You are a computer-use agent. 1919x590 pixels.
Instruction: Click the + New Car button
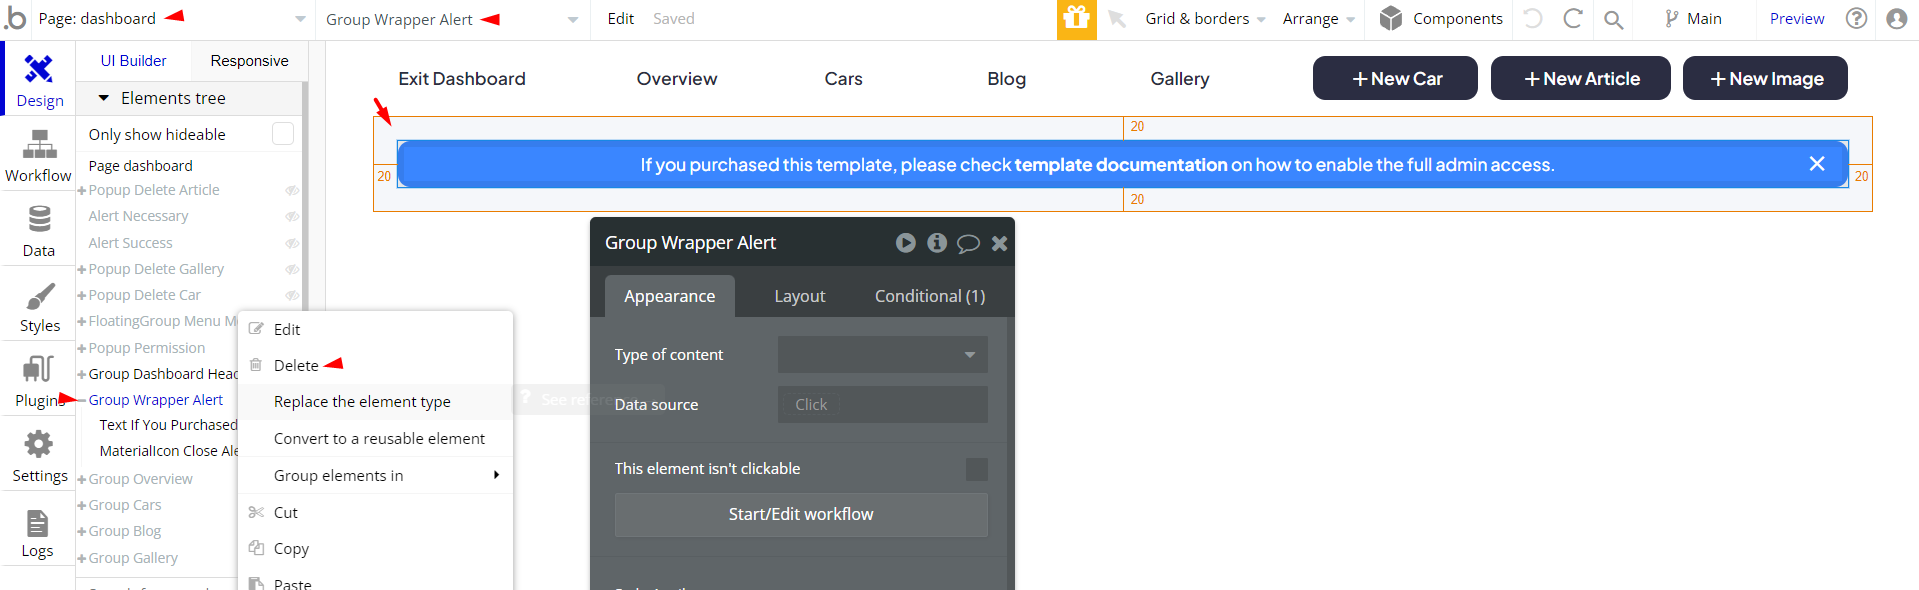[x=1395, y=78]
